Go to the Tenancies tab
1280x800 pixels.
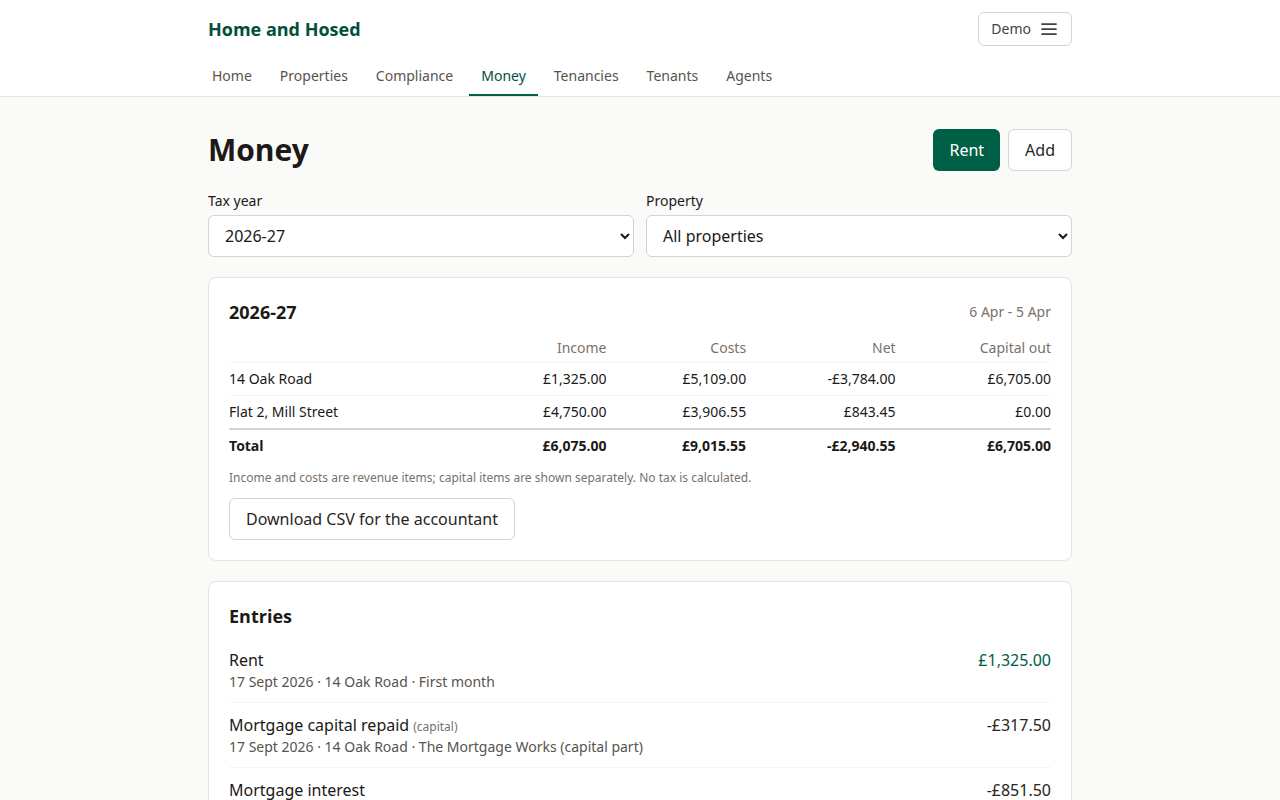pos(586,76)
